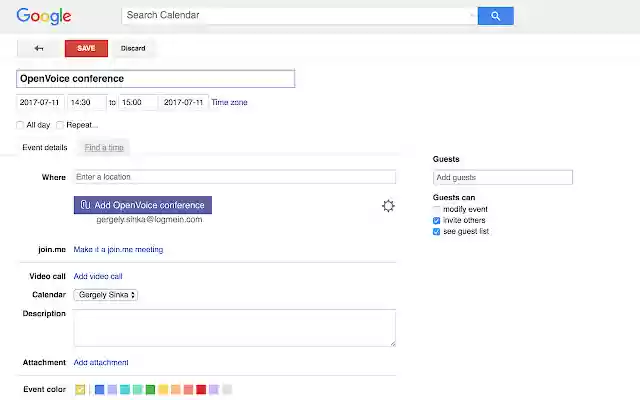Toggle the Repeat checkbox
Screen dimensions: 640x400
[x=60, y=125]
